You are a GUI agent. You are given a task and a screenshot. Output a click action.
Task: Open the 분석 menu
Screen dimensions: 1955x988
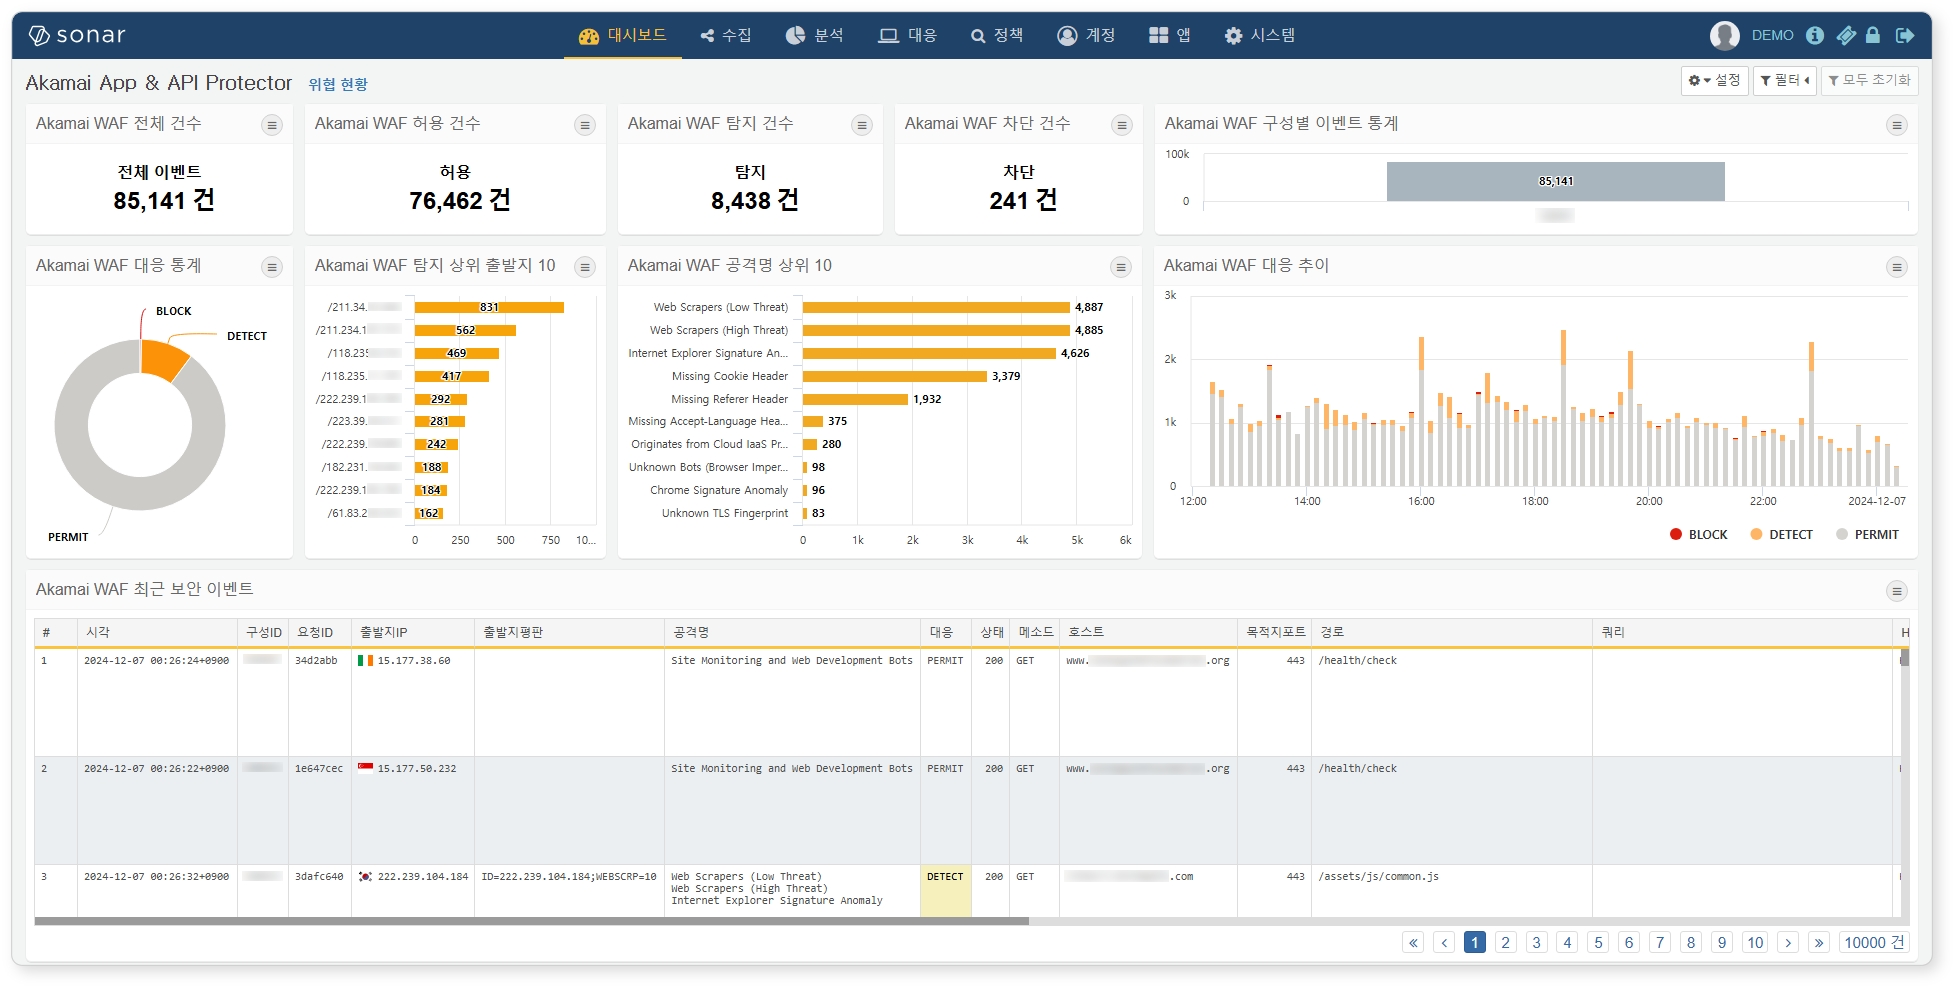pos(815,35)
